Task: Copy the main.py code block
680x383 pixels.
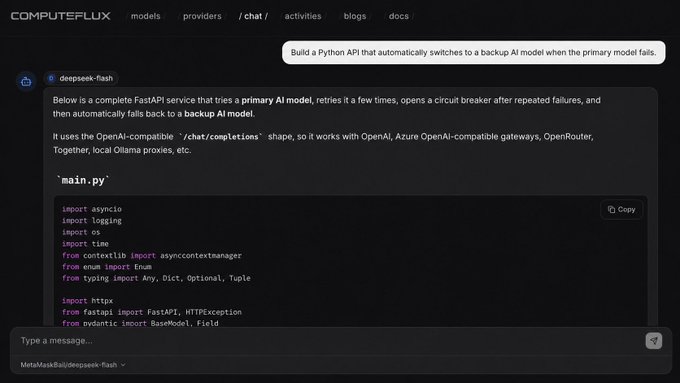Action: (x=621, y=210)
